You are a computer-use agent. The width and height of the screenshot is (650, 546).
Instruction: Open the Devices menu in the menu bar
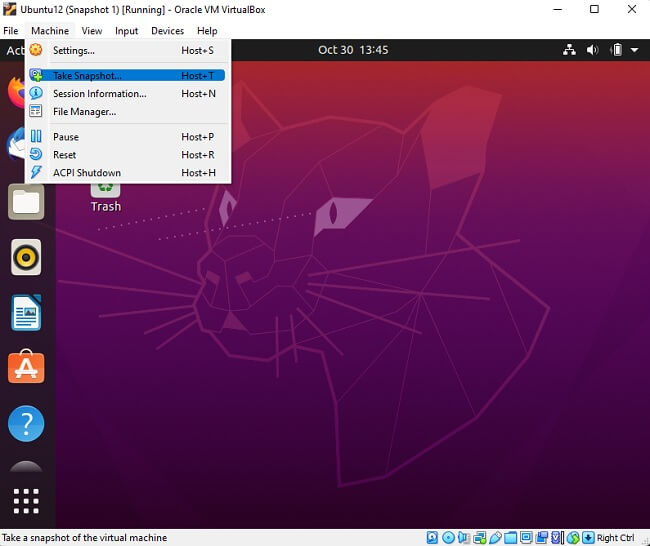tap(167, 31)
